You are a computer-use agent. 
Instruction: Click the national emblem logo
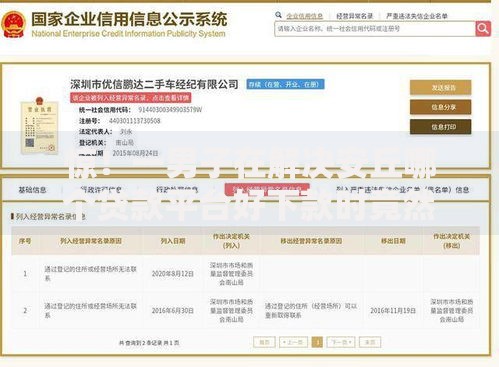(13, 24)
